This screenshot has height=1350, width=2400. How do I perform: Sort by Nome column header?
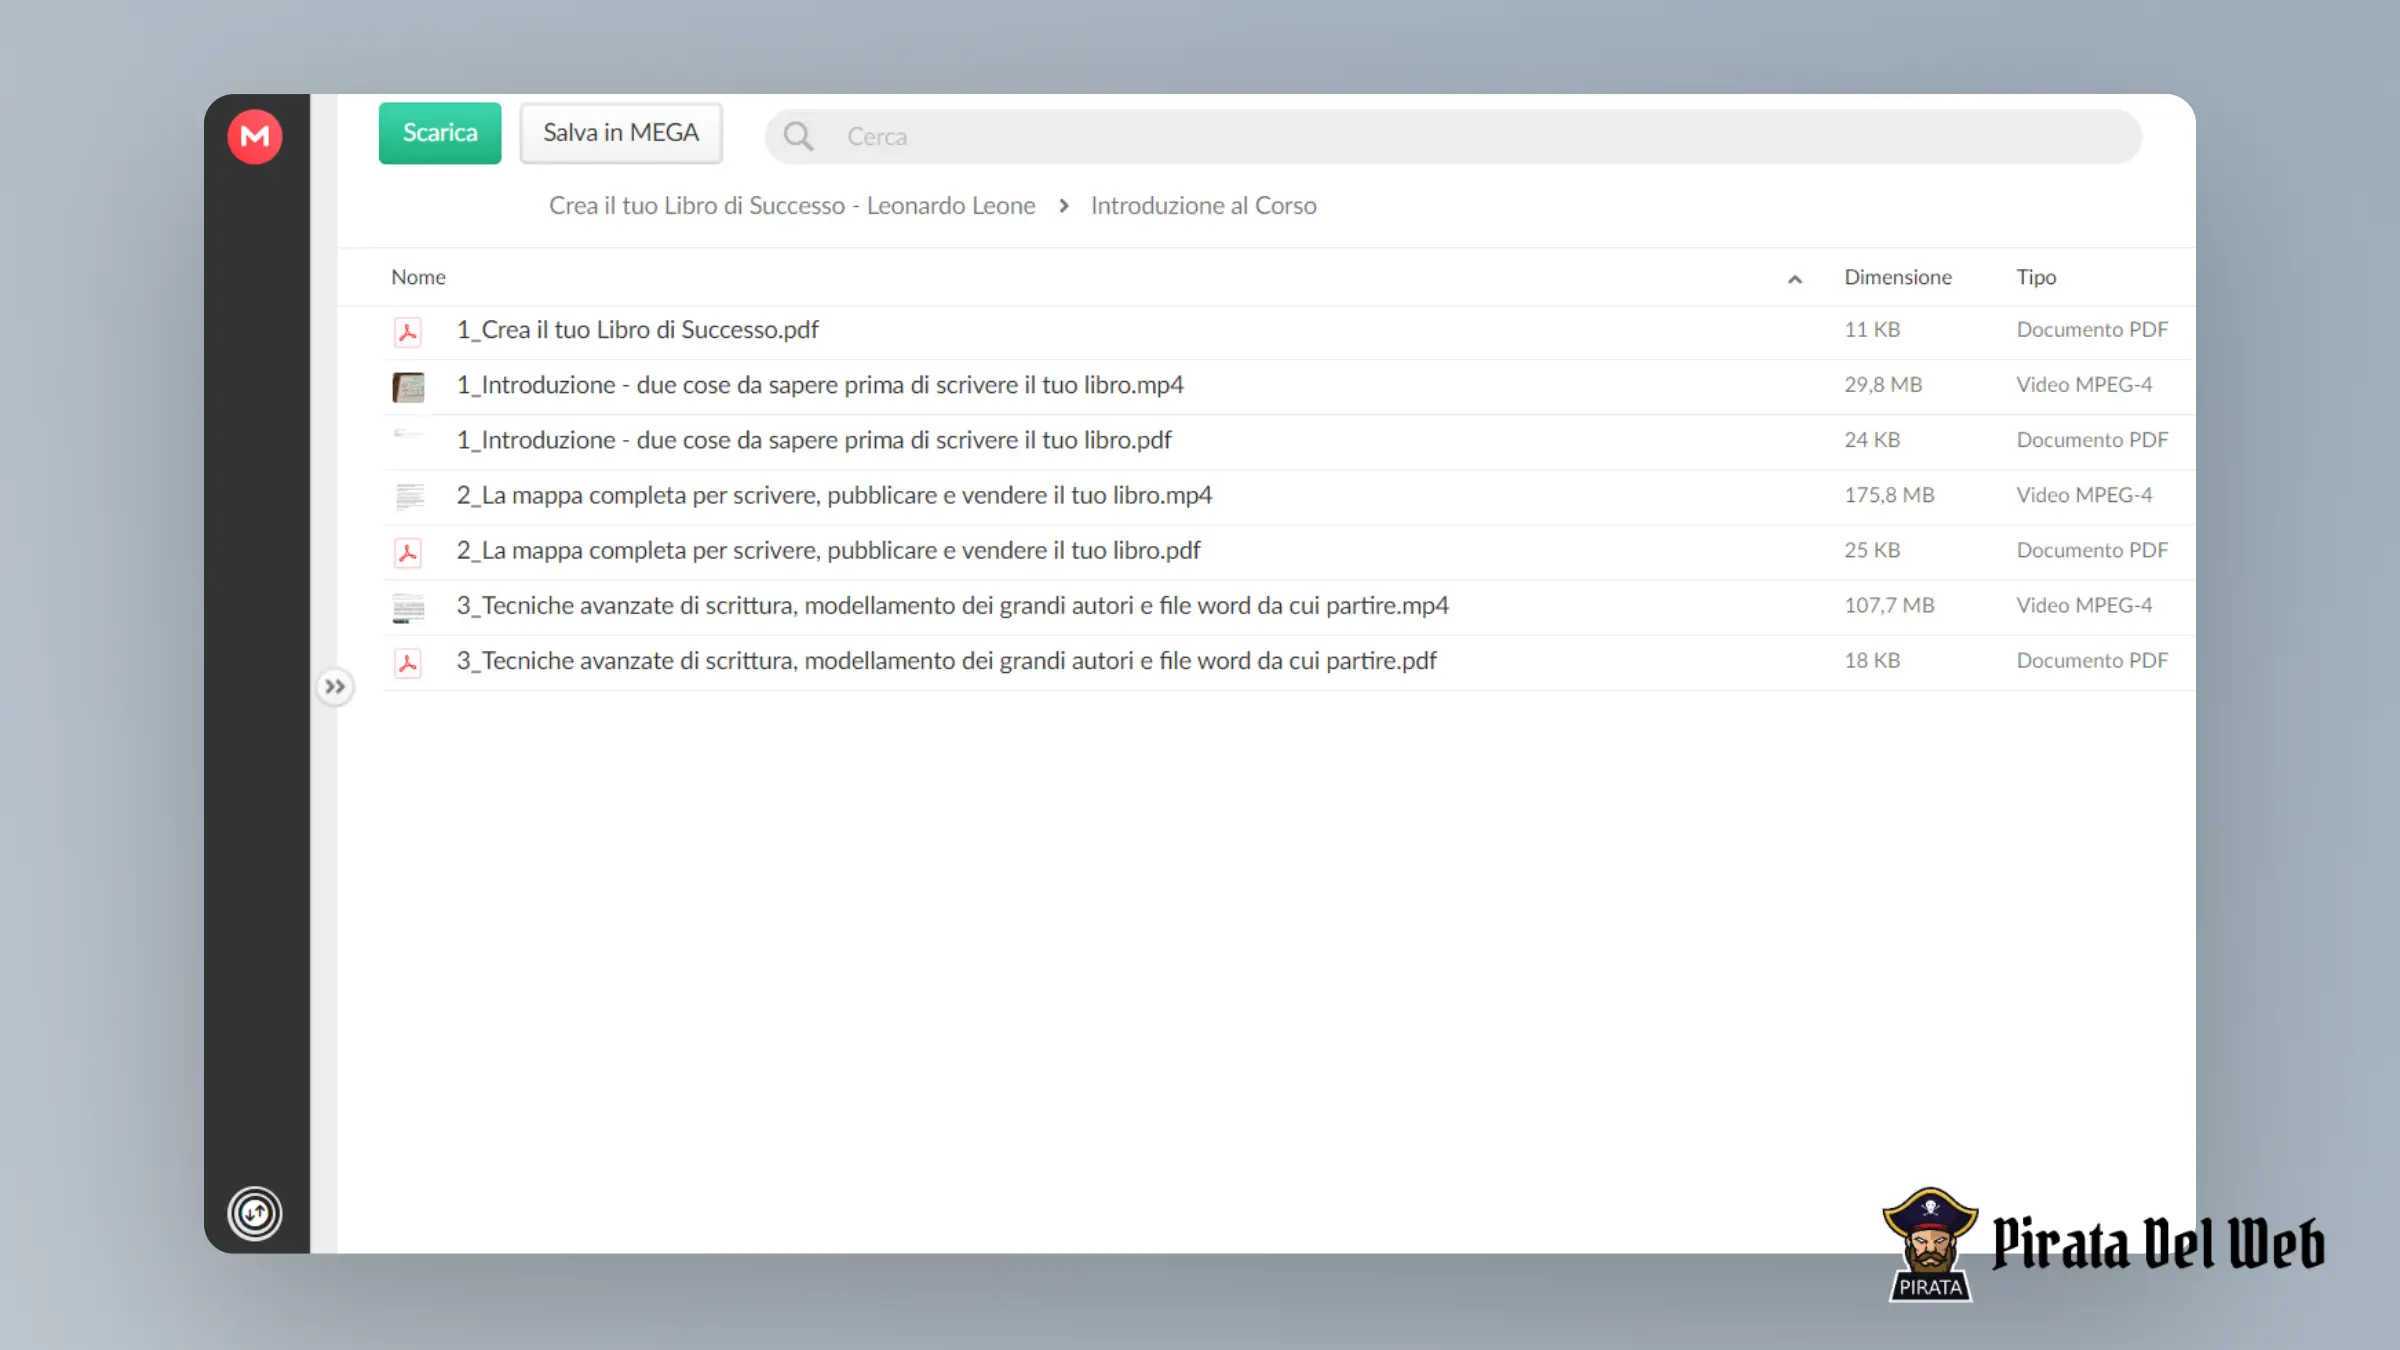[x=418, y=278]
